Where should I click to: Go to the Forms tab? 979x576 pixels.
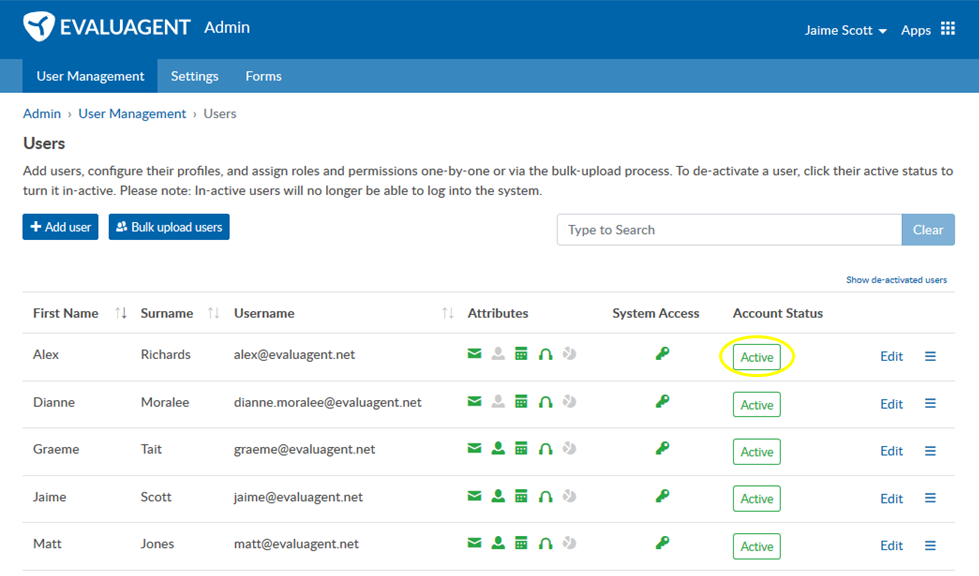click(263, 76)
